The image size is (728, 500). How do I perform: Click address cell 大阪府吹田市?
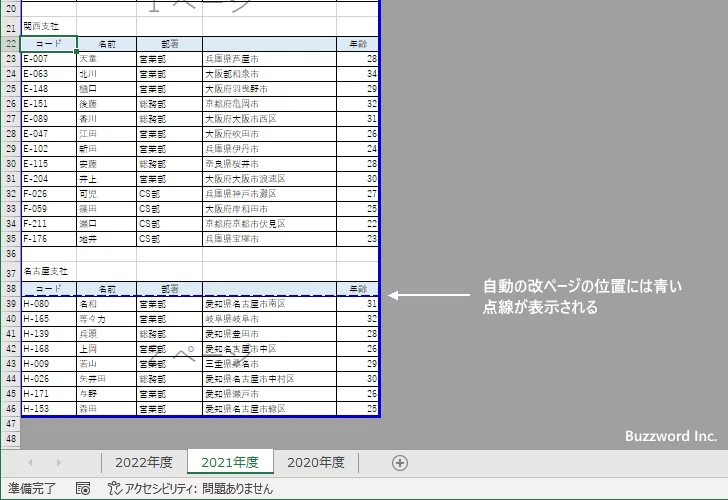(x=269, y=134)
